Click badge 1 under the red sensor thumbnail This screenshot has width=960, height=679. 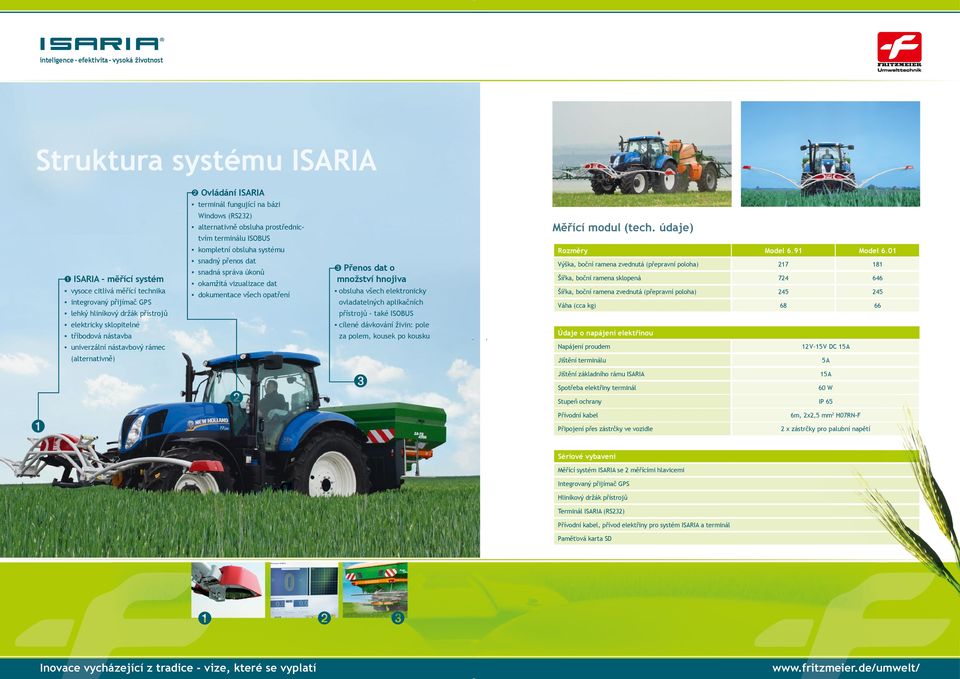click(204, 618)
